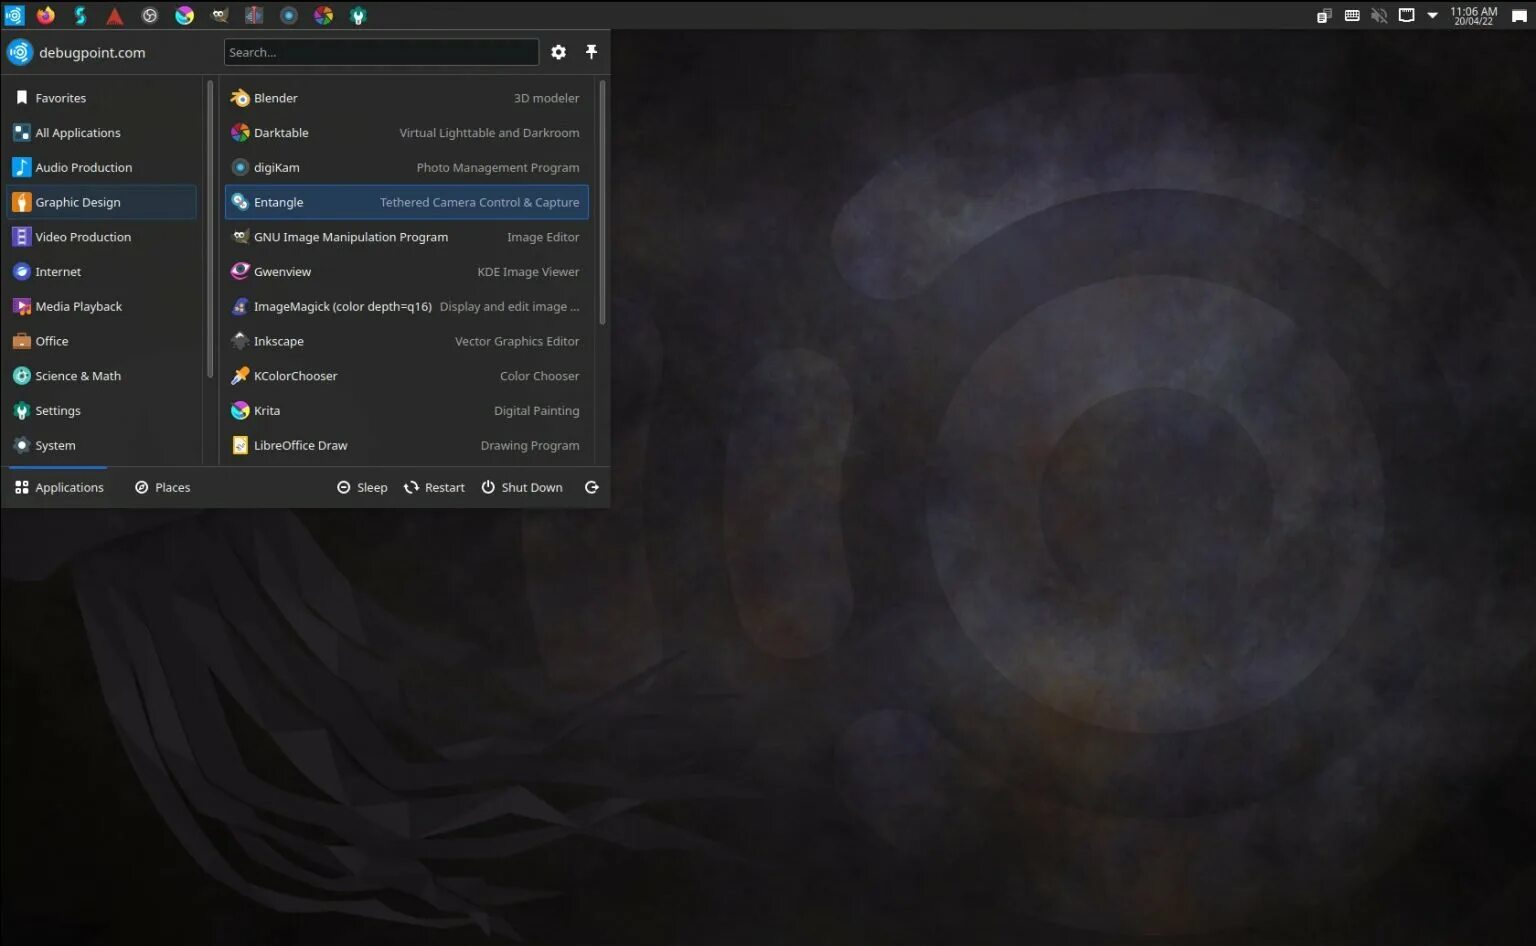Viewport: 1536px width, 946px height.
Task: Open the Ubuntu Studio tools wrench icon
Action: tap(357, 15)
